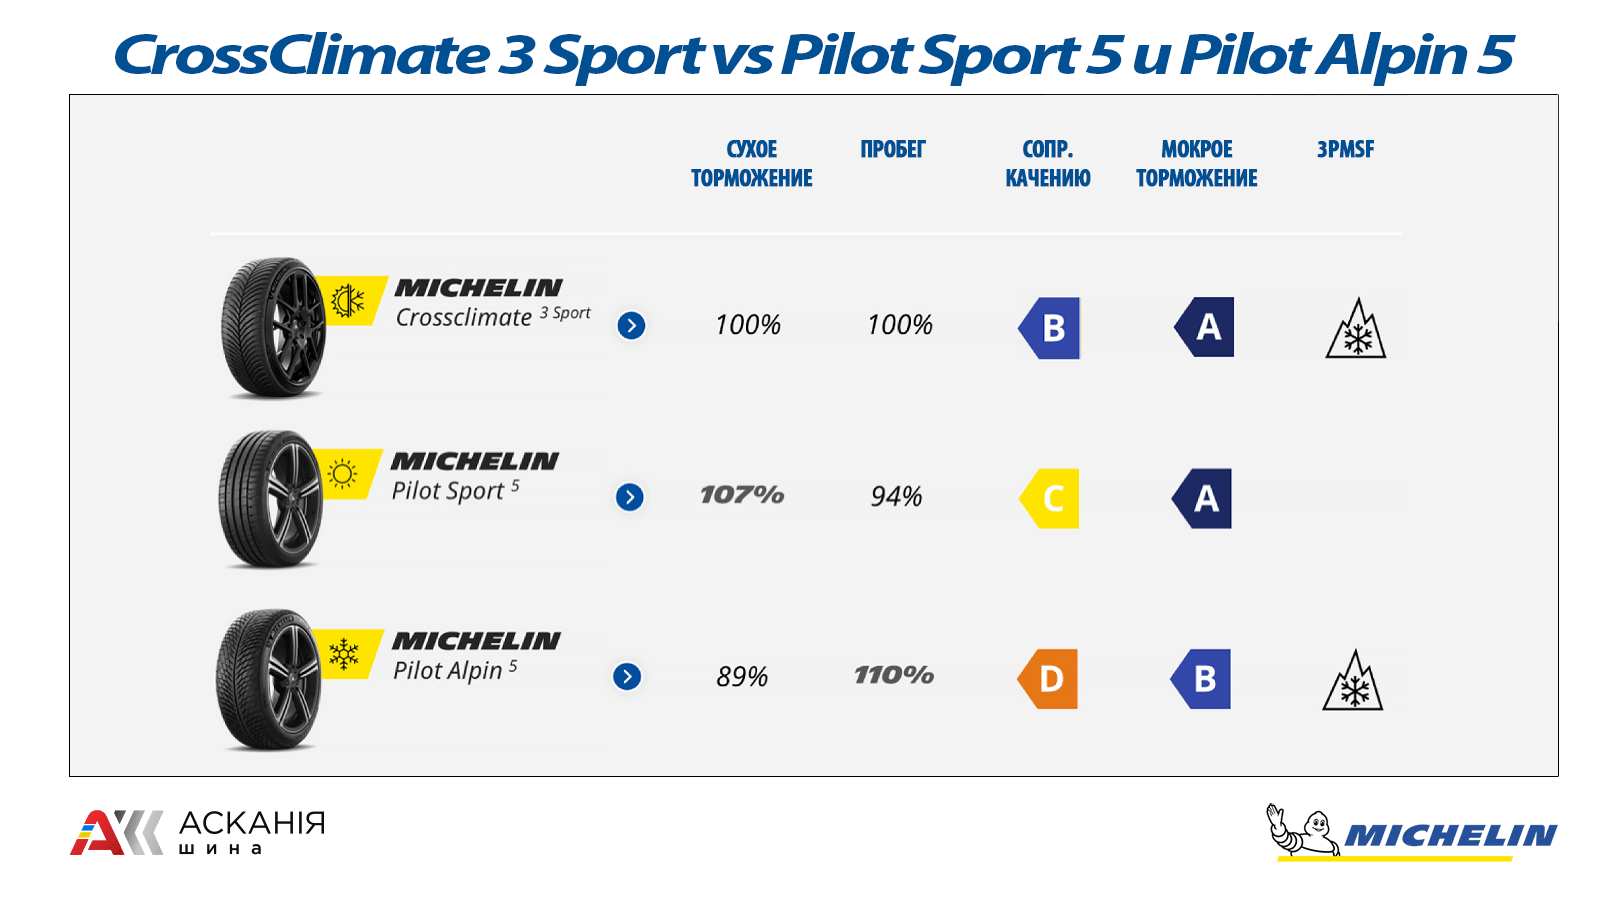The height and width of the screenshot is (900, 1600).
Task: Click the Askania Shina logo icon
Action: [116, 832]
